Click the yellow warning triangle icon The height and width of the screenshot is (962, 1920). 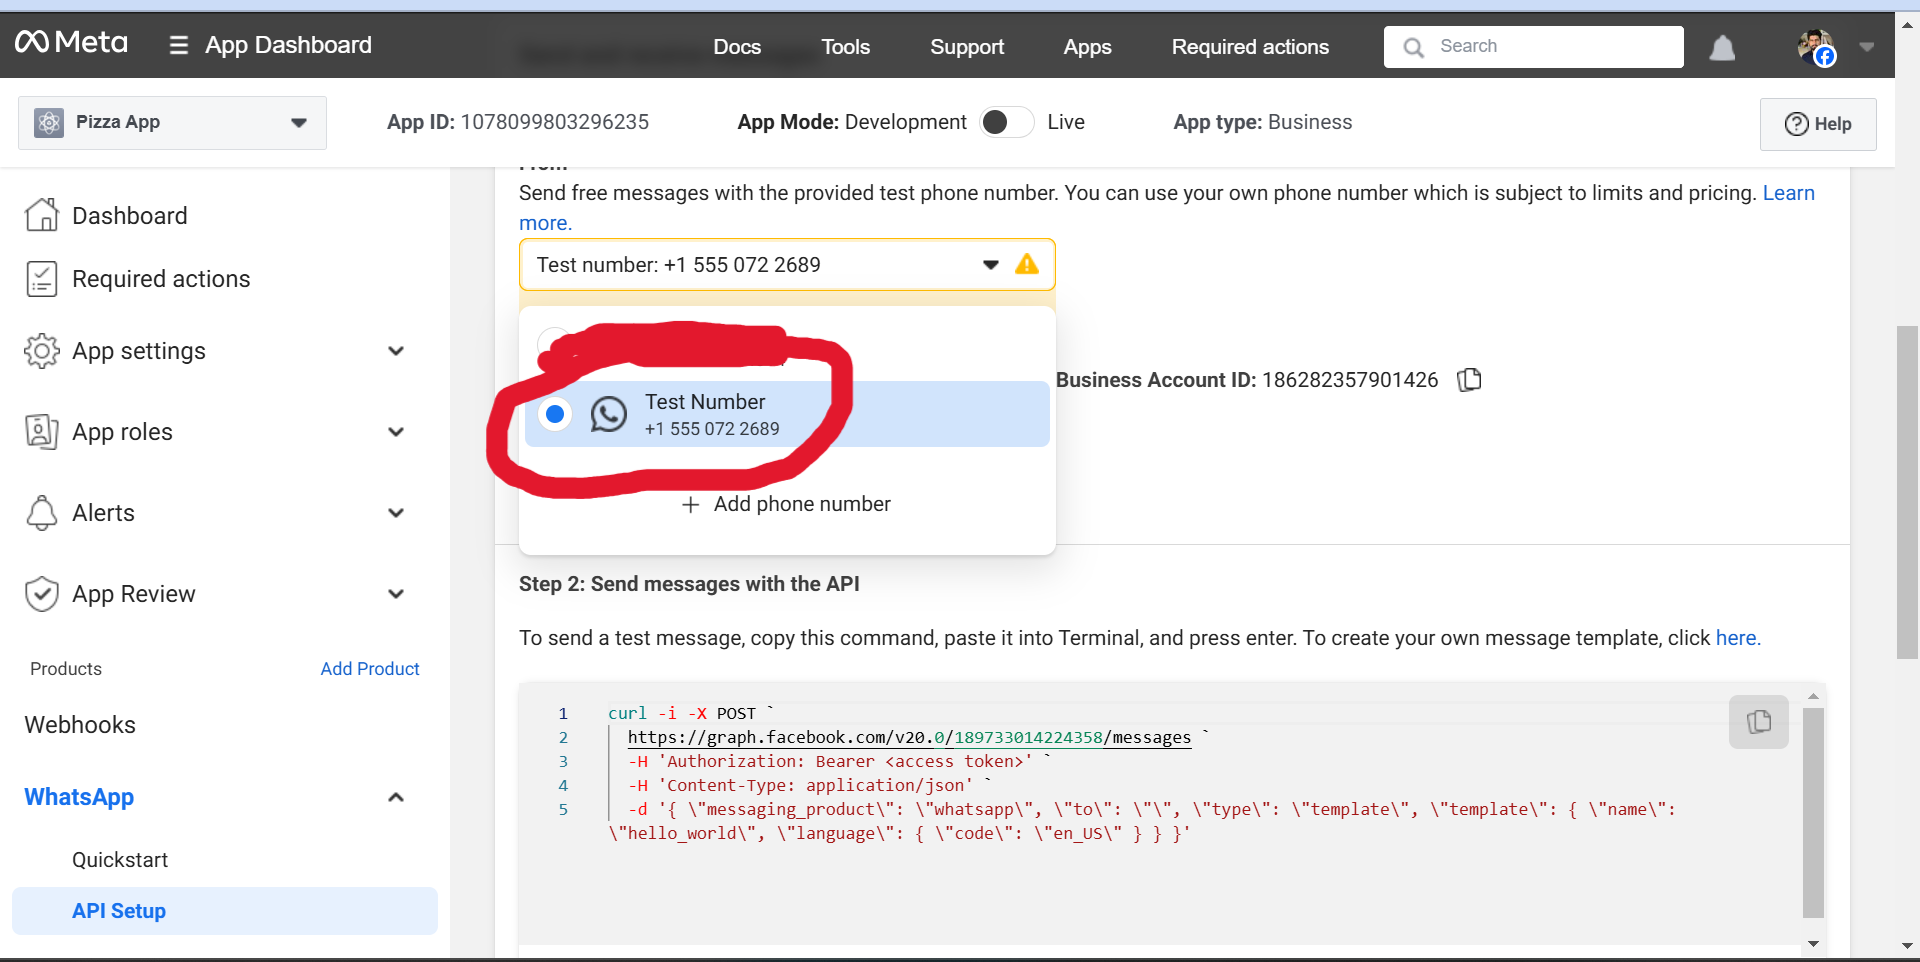click(x=1027, y=265)
